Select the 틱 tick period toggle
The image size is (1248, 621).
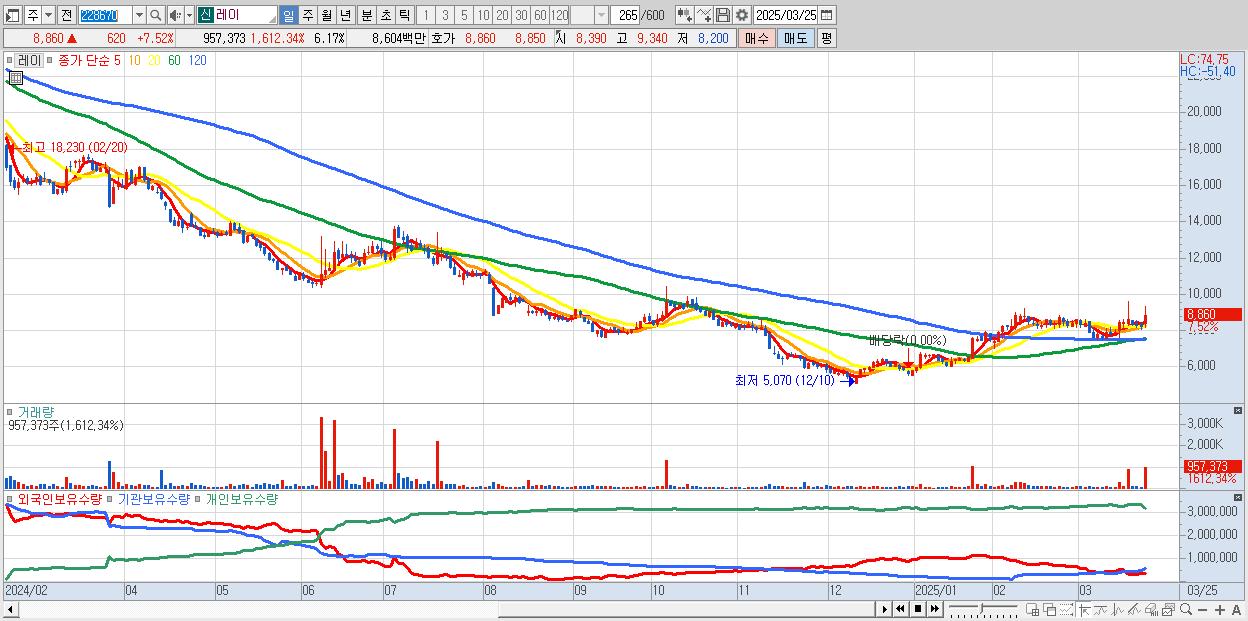click(x=404, y=15)
